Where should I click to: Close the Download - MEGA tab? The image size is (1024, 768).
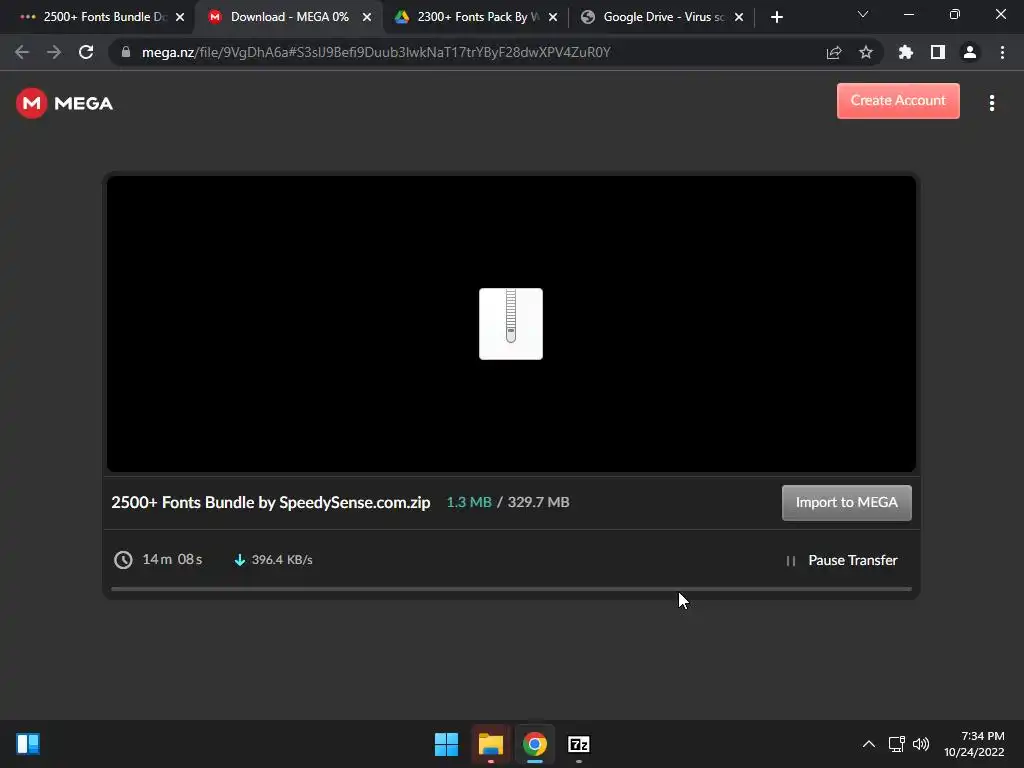pyautogui.click(x=367, y=17)
